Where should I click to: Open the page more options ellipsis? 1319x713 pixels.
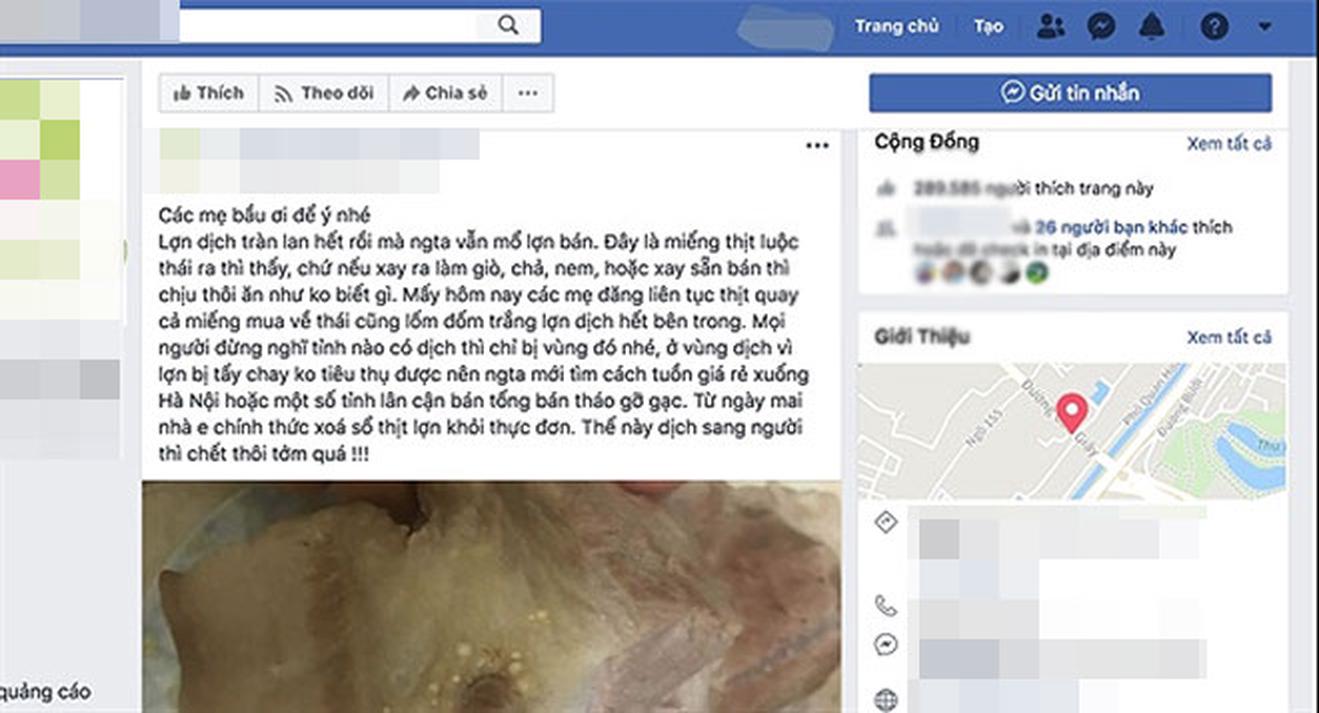coord(528,93)
